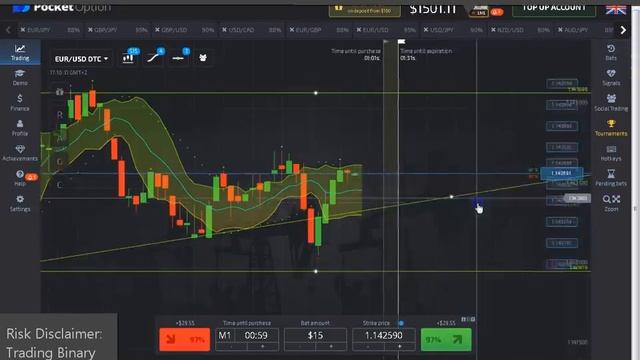Image resolution: width=640 pixels, height=360 pixels.
Task: Increase strike price with plus
Action: pos(400,347)
